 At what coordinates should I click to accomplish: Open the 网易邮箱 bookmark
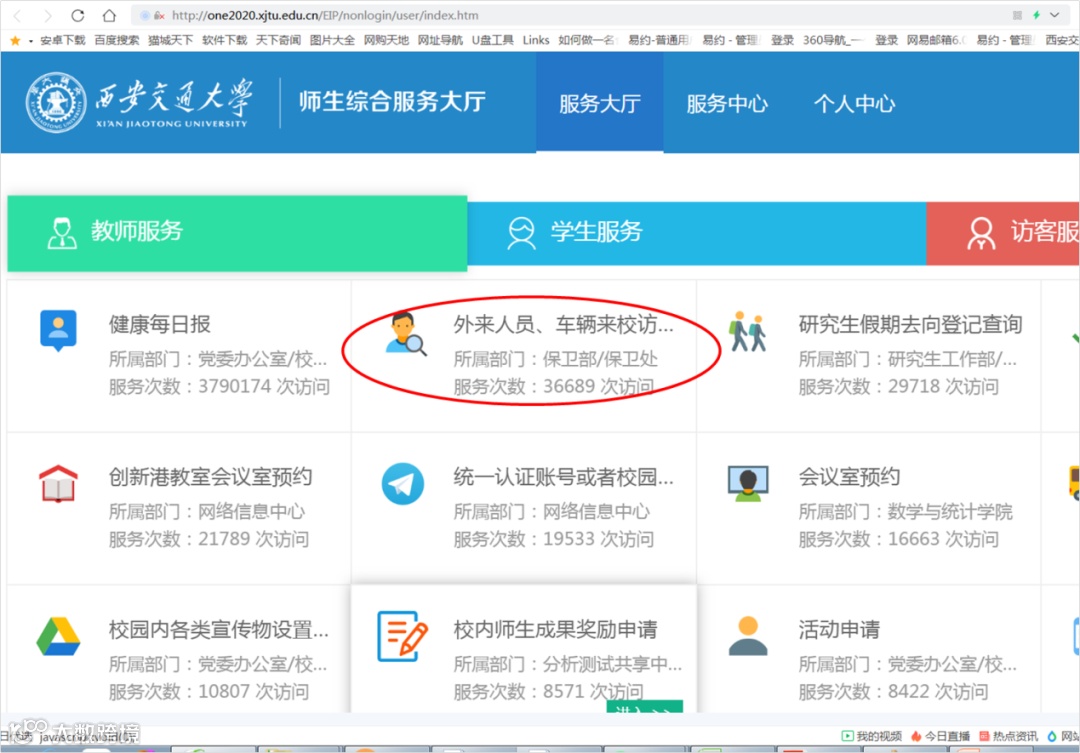(935, 40)
